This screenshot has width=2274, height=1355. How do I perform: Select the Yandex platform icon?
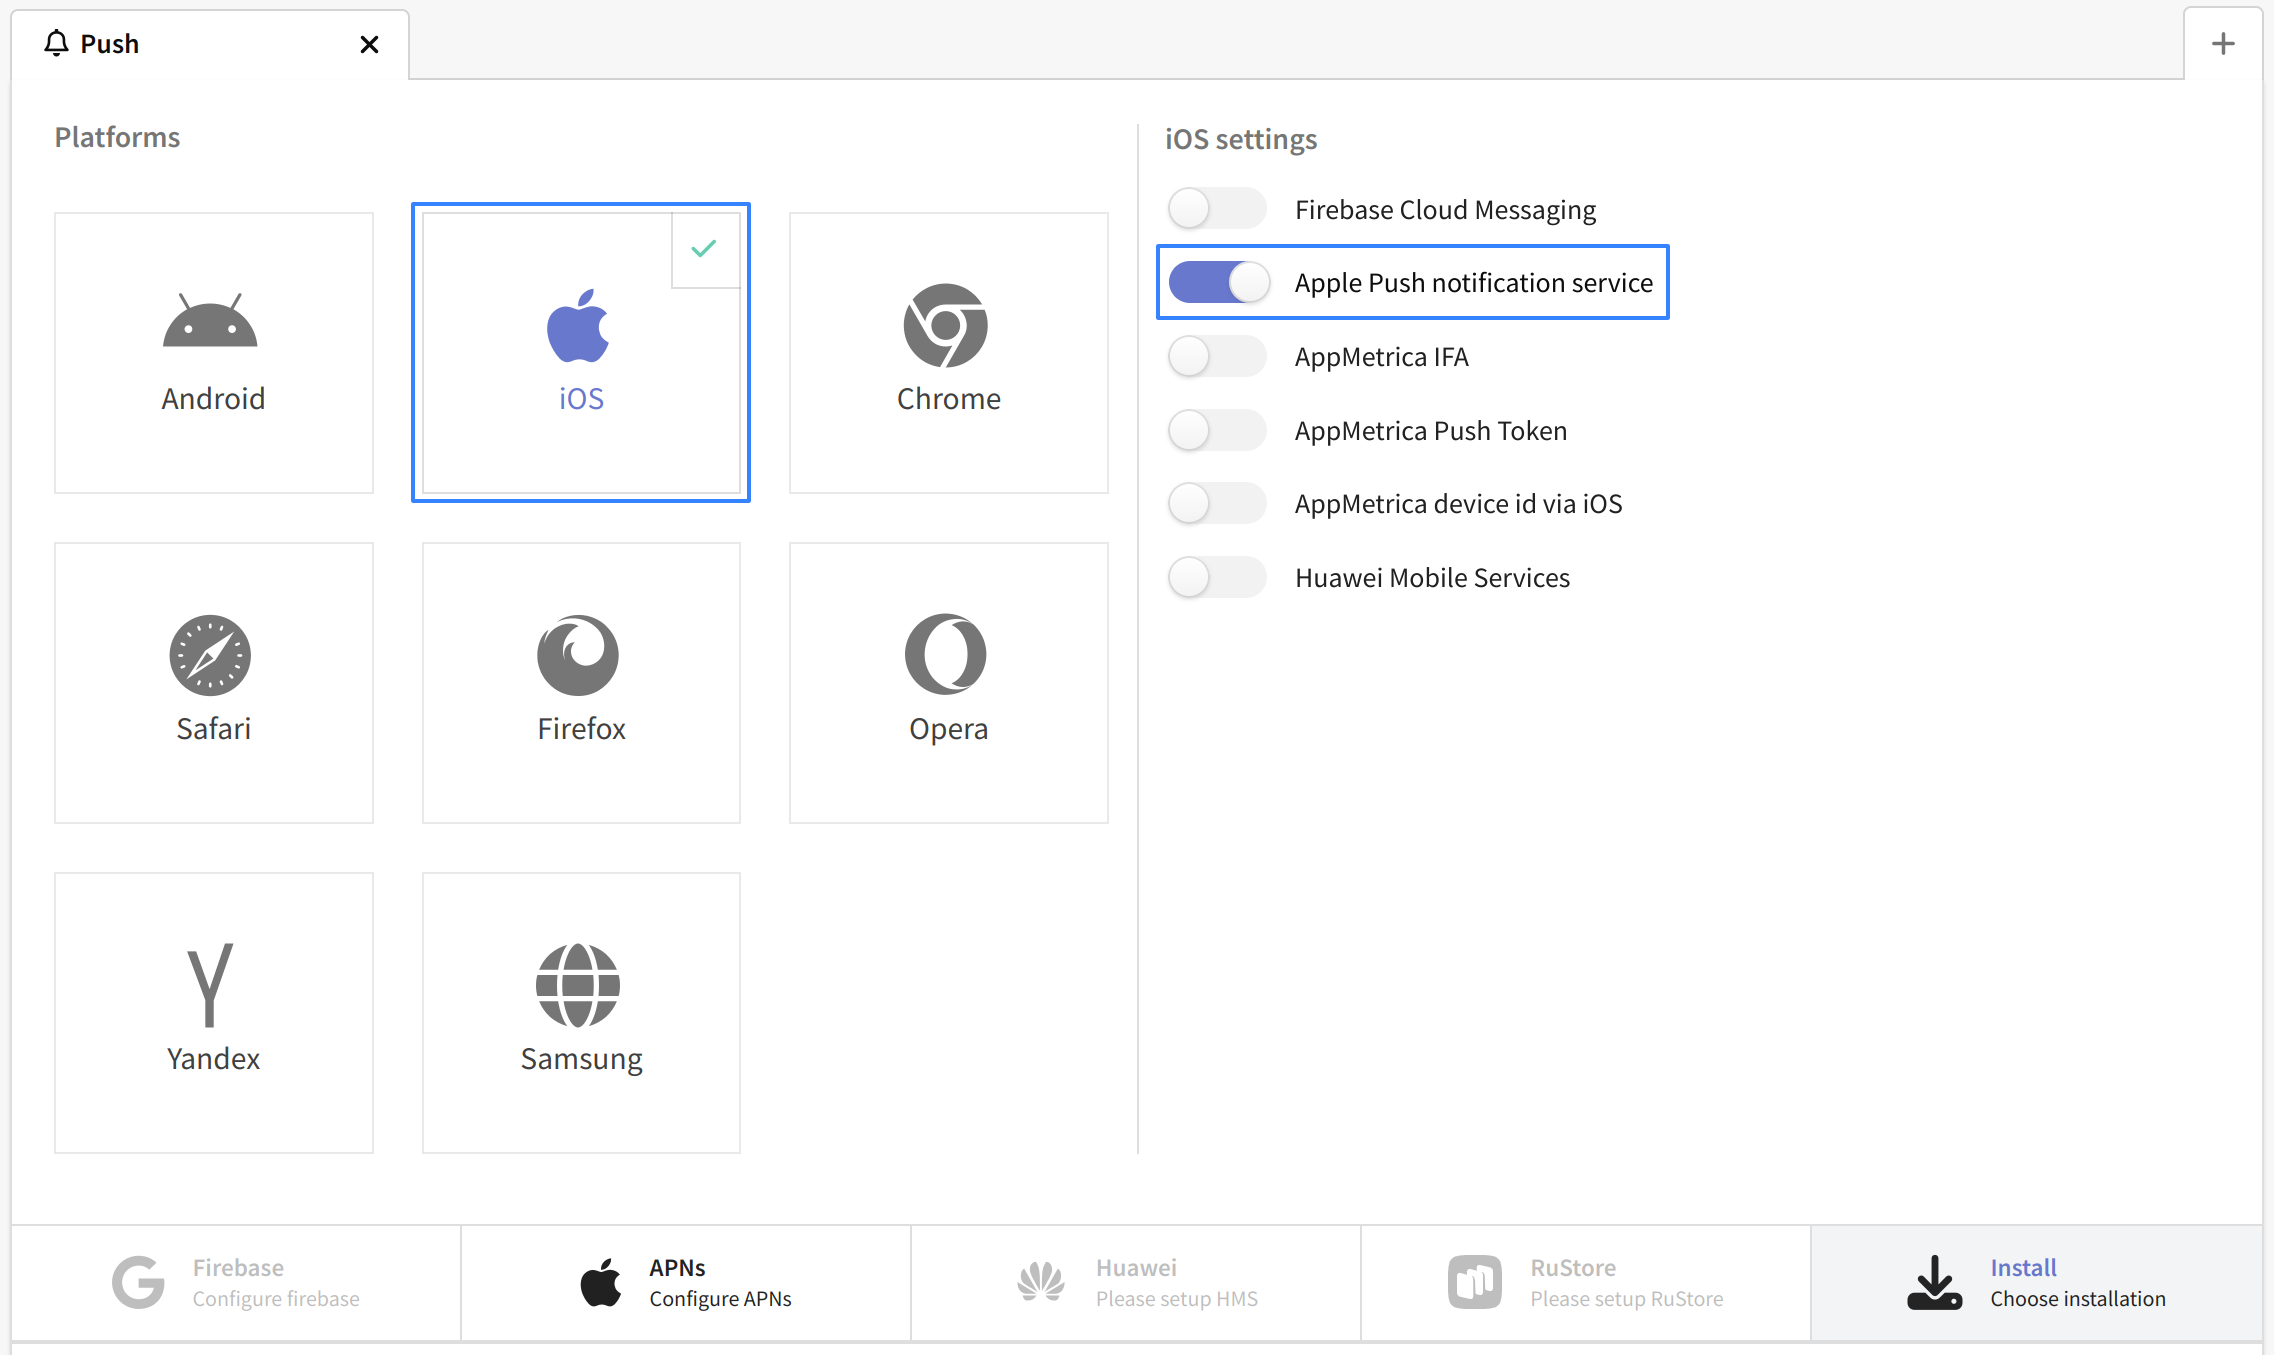210,985
